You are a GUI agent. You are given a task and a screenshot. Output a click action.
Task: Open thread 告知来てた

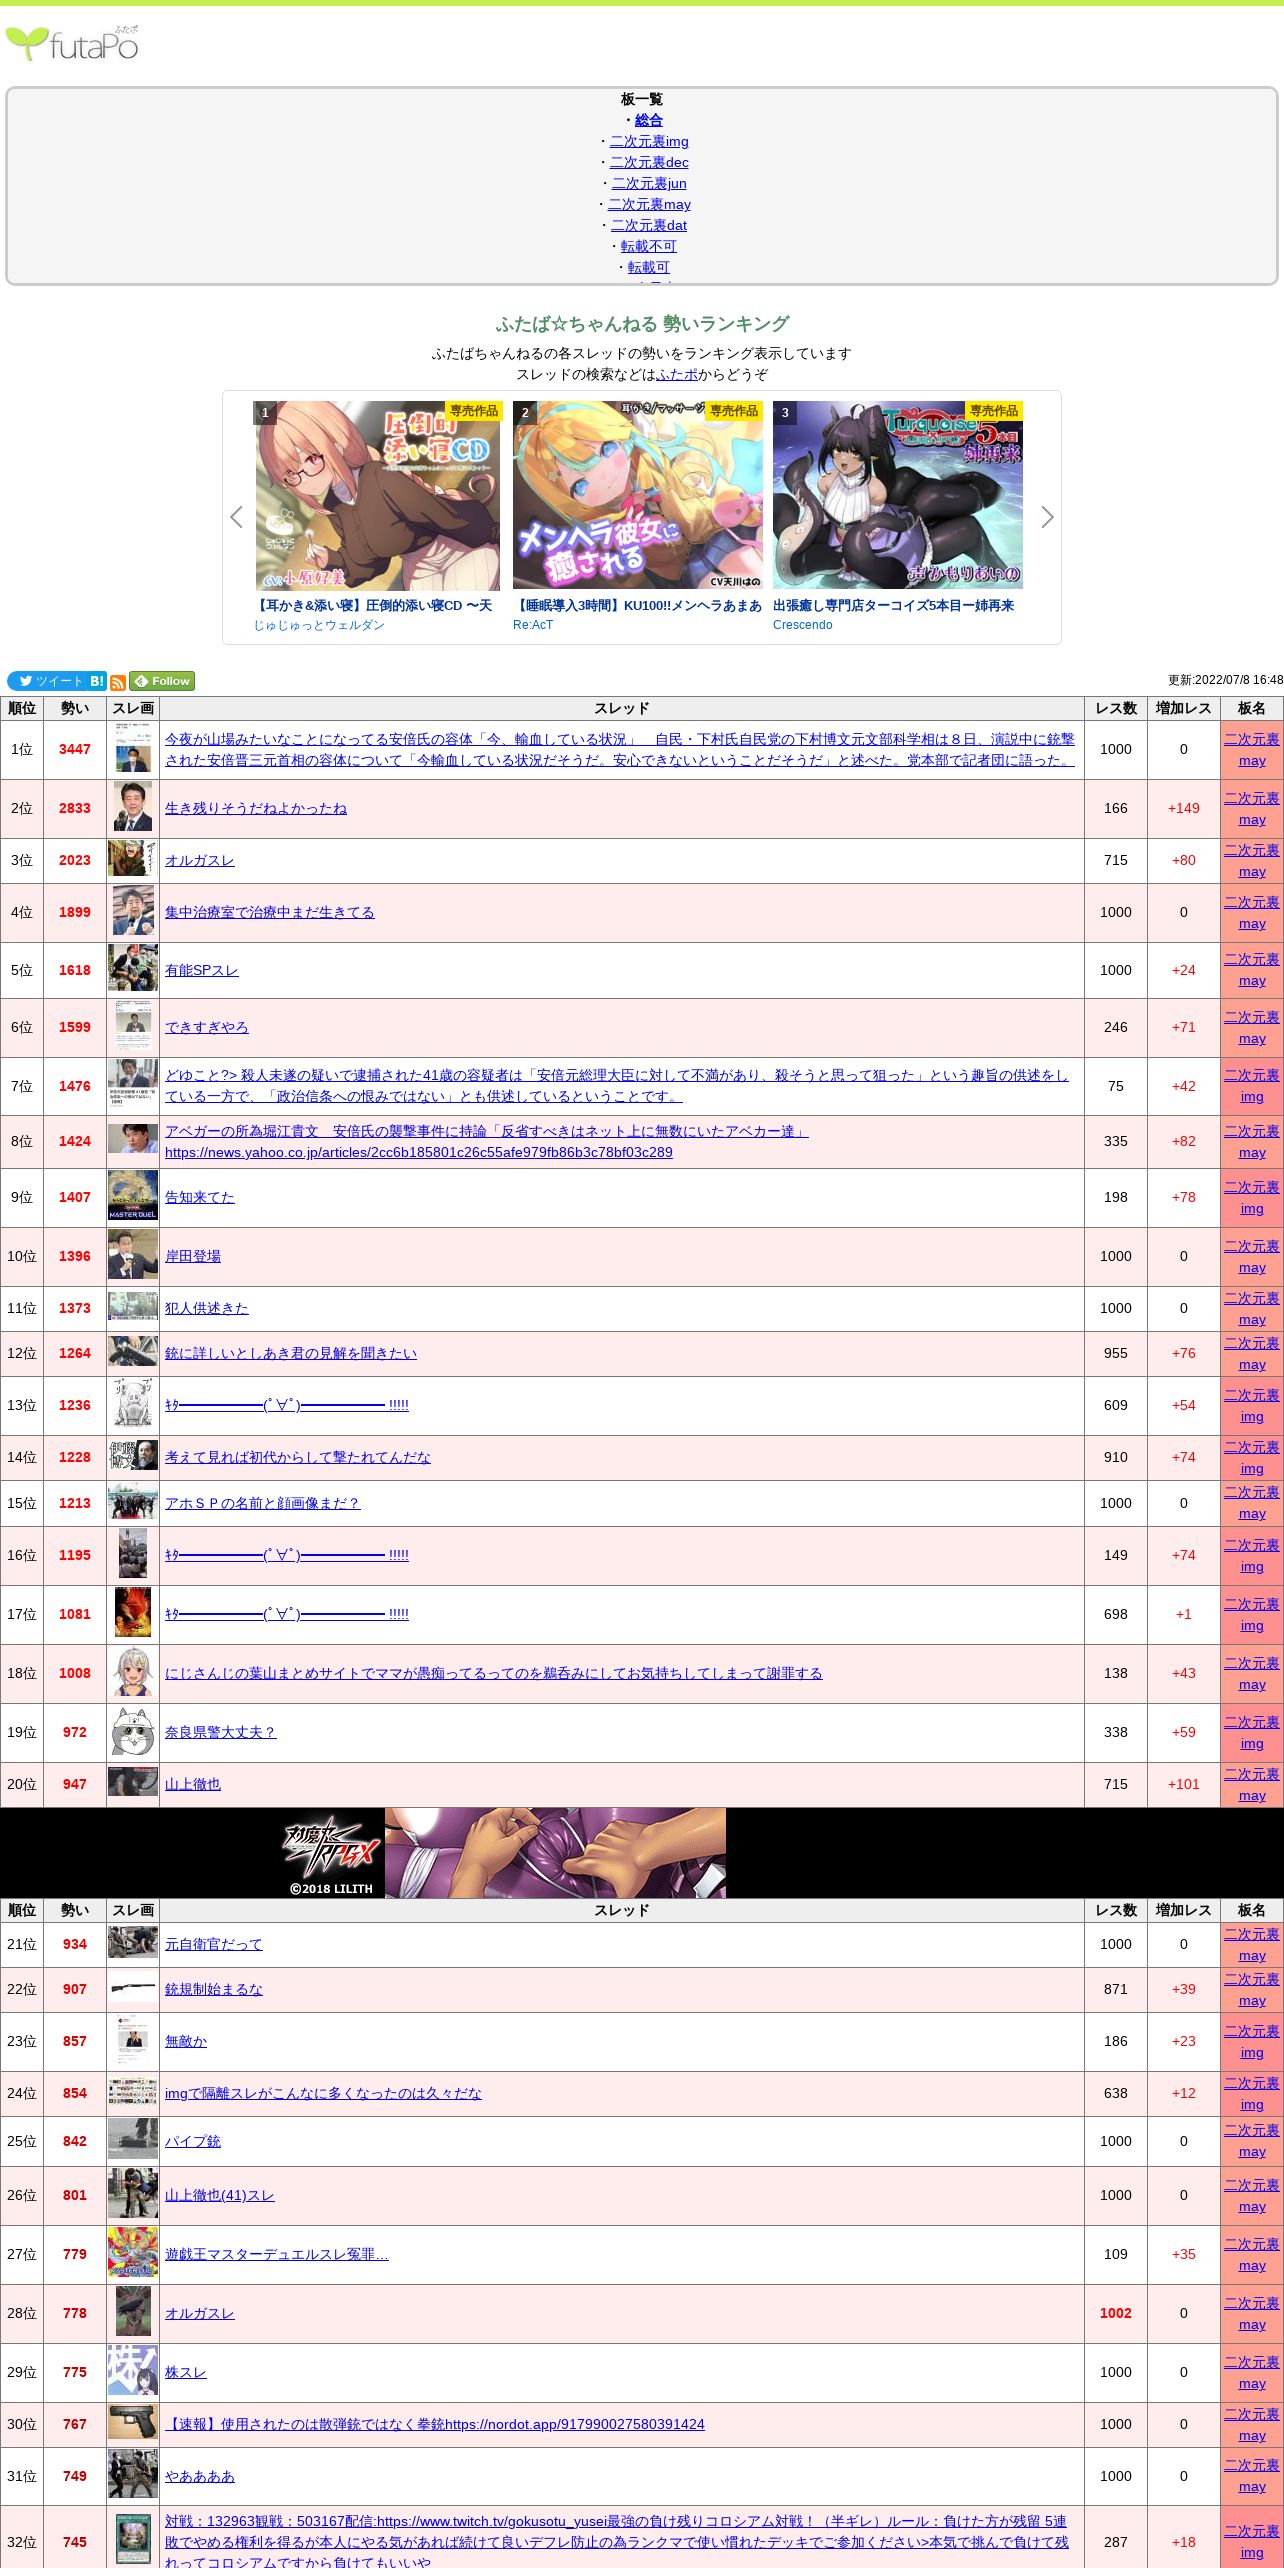[x=200, y=1197]
